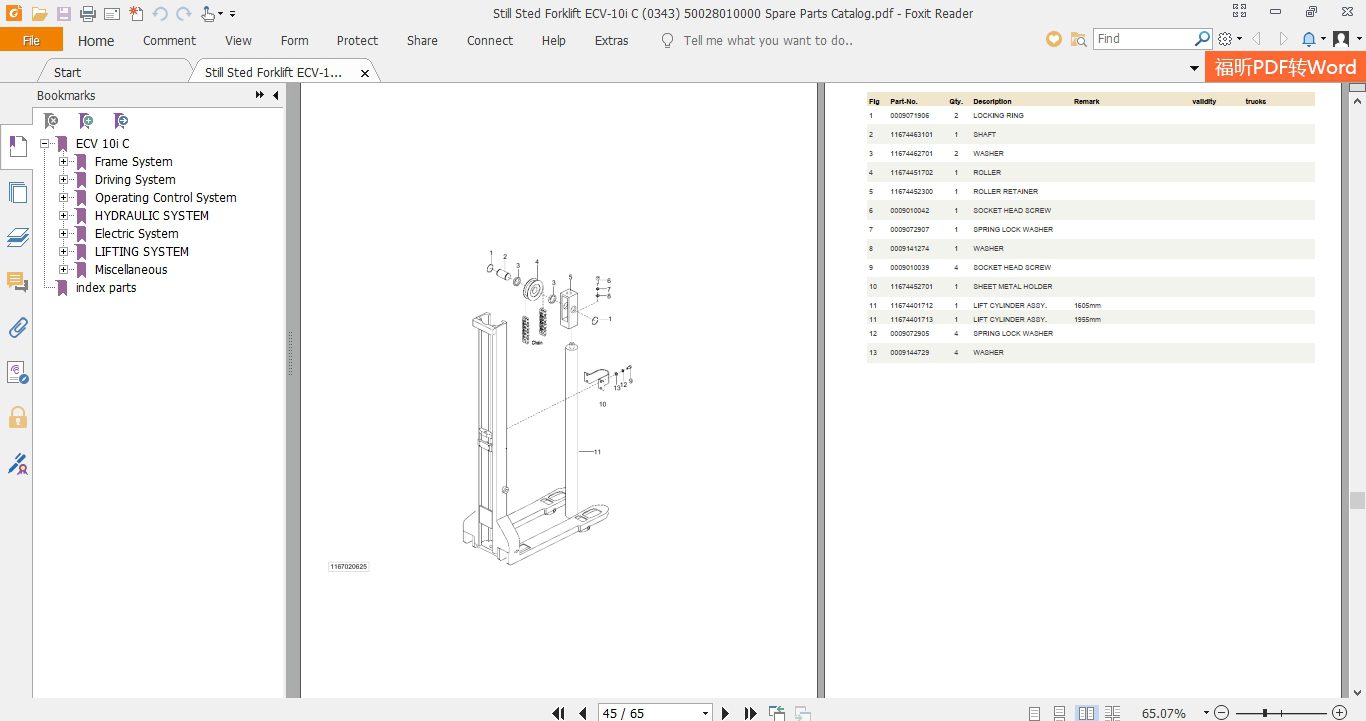This screenshot has width=1366, height=721.
Task: Enable continuous scrolling view mode
Action: click(x=1059, y=713)
